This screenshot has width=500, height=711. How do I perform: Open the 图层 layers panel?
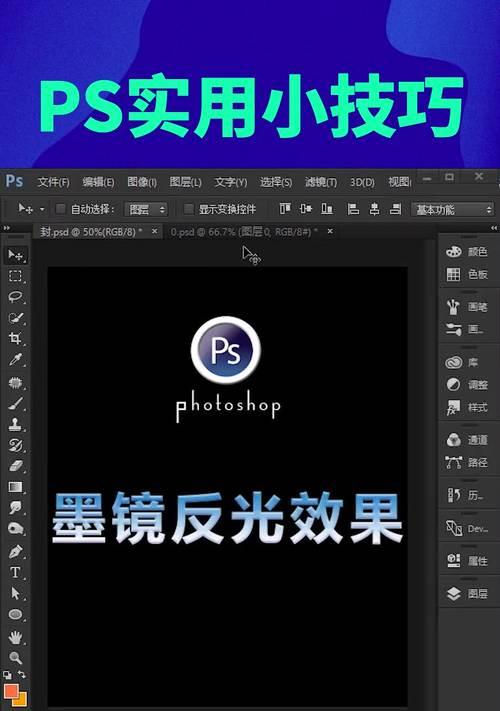467,594
